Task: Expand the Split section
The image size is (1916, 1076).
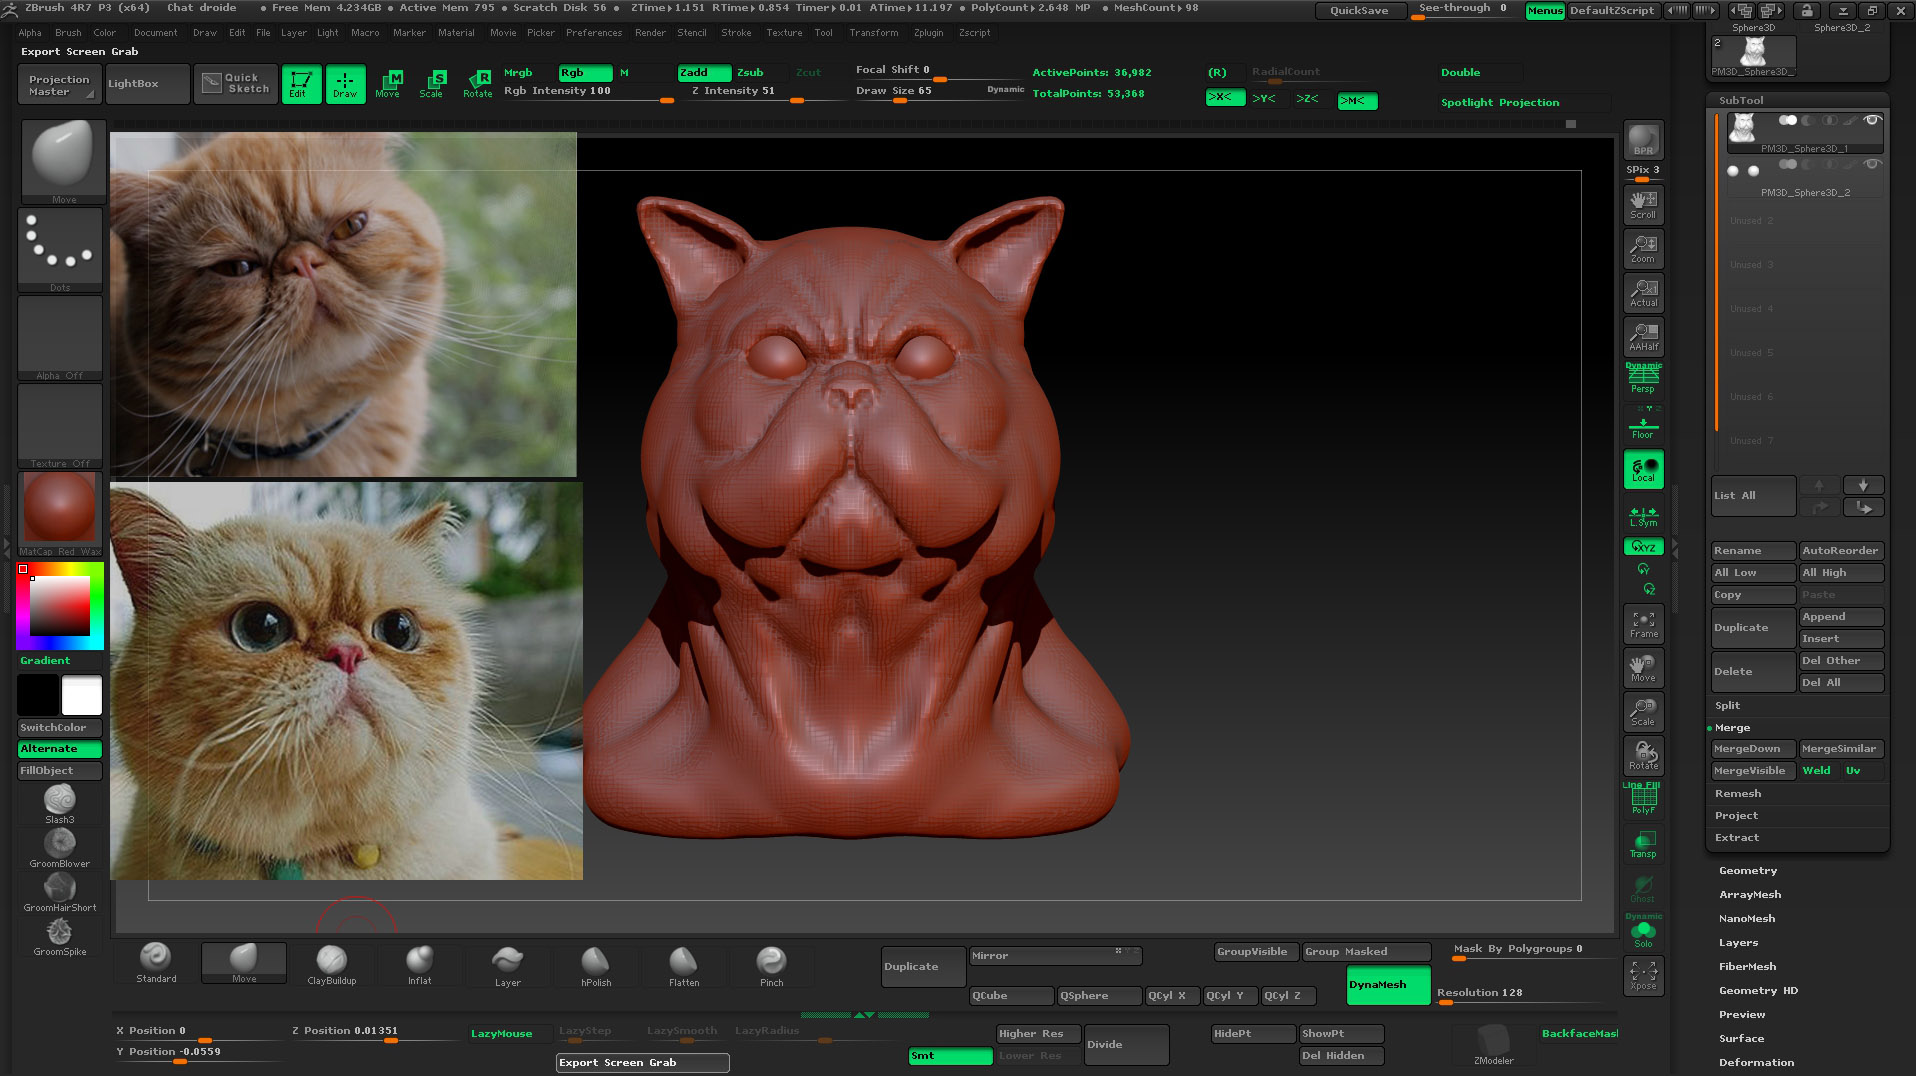Action: point(1728,706)
